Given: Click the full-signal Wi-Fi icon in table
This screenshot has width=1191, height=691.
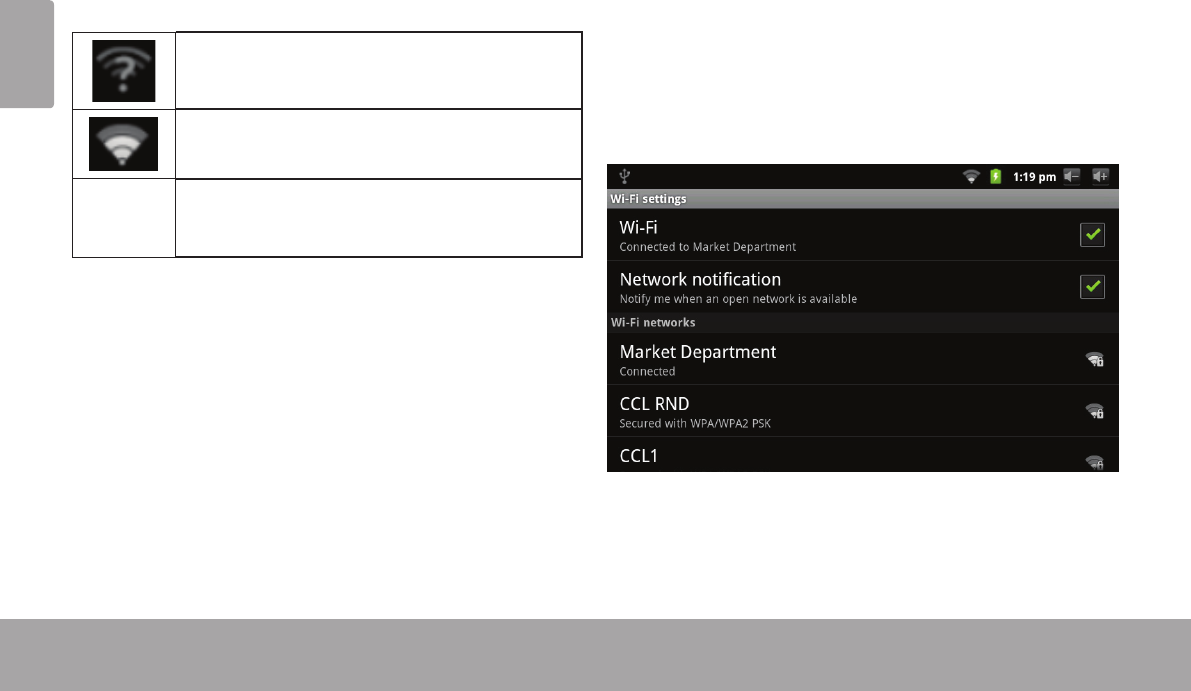Looking at the screenshot, I should (x=123, y=144).
